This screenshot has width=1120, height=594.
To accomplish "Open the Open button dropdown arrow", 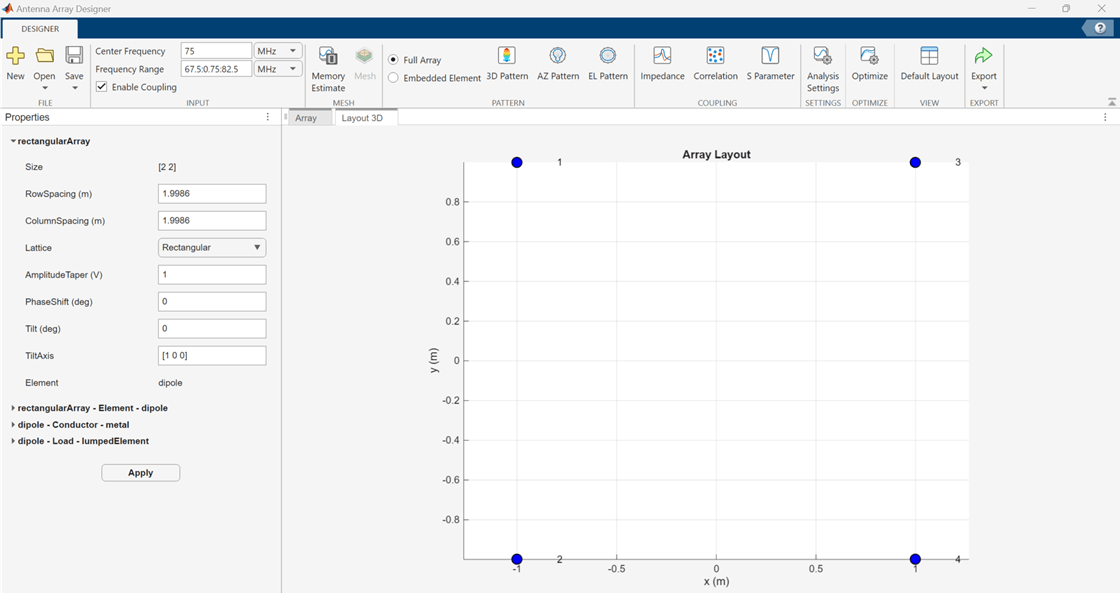I will 44,88.
